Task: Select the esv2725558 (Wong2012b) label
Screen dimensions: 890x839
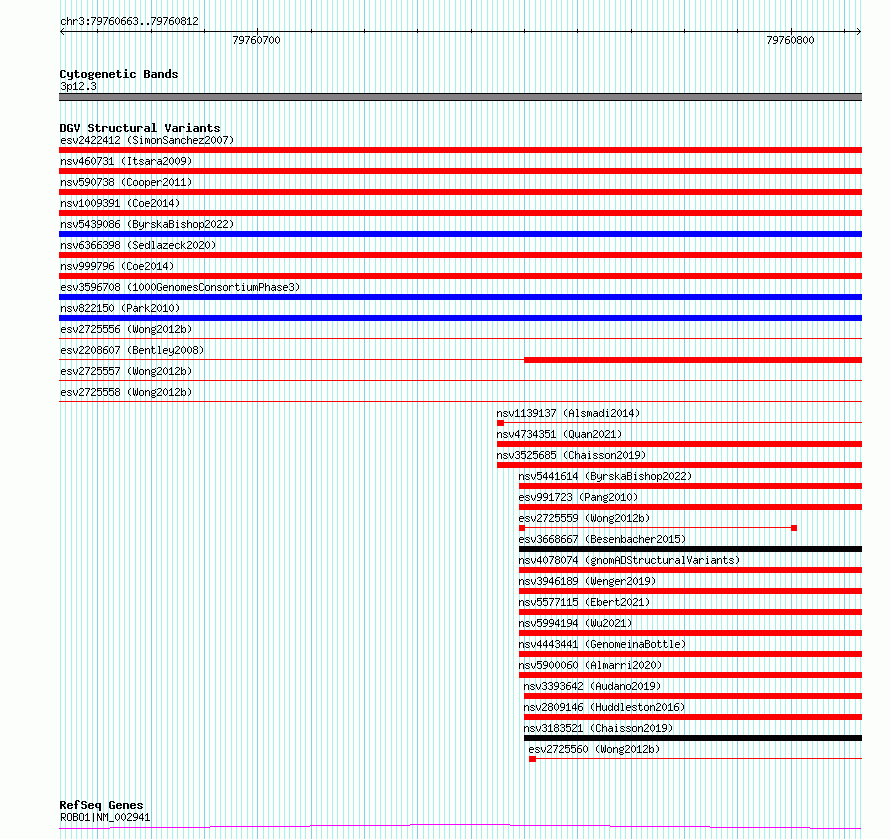Action: click(126, 392)
